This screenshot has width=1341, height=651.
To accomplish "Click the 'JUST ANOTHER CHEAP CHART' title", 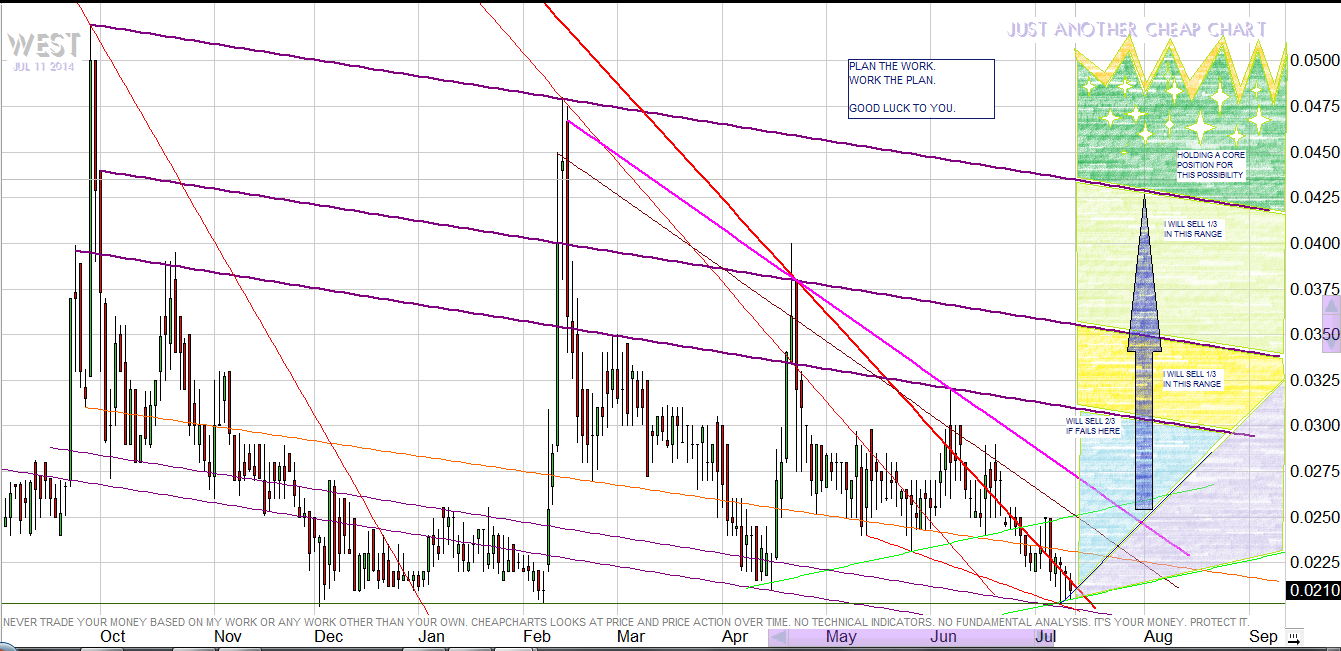I will point(1137,30).
